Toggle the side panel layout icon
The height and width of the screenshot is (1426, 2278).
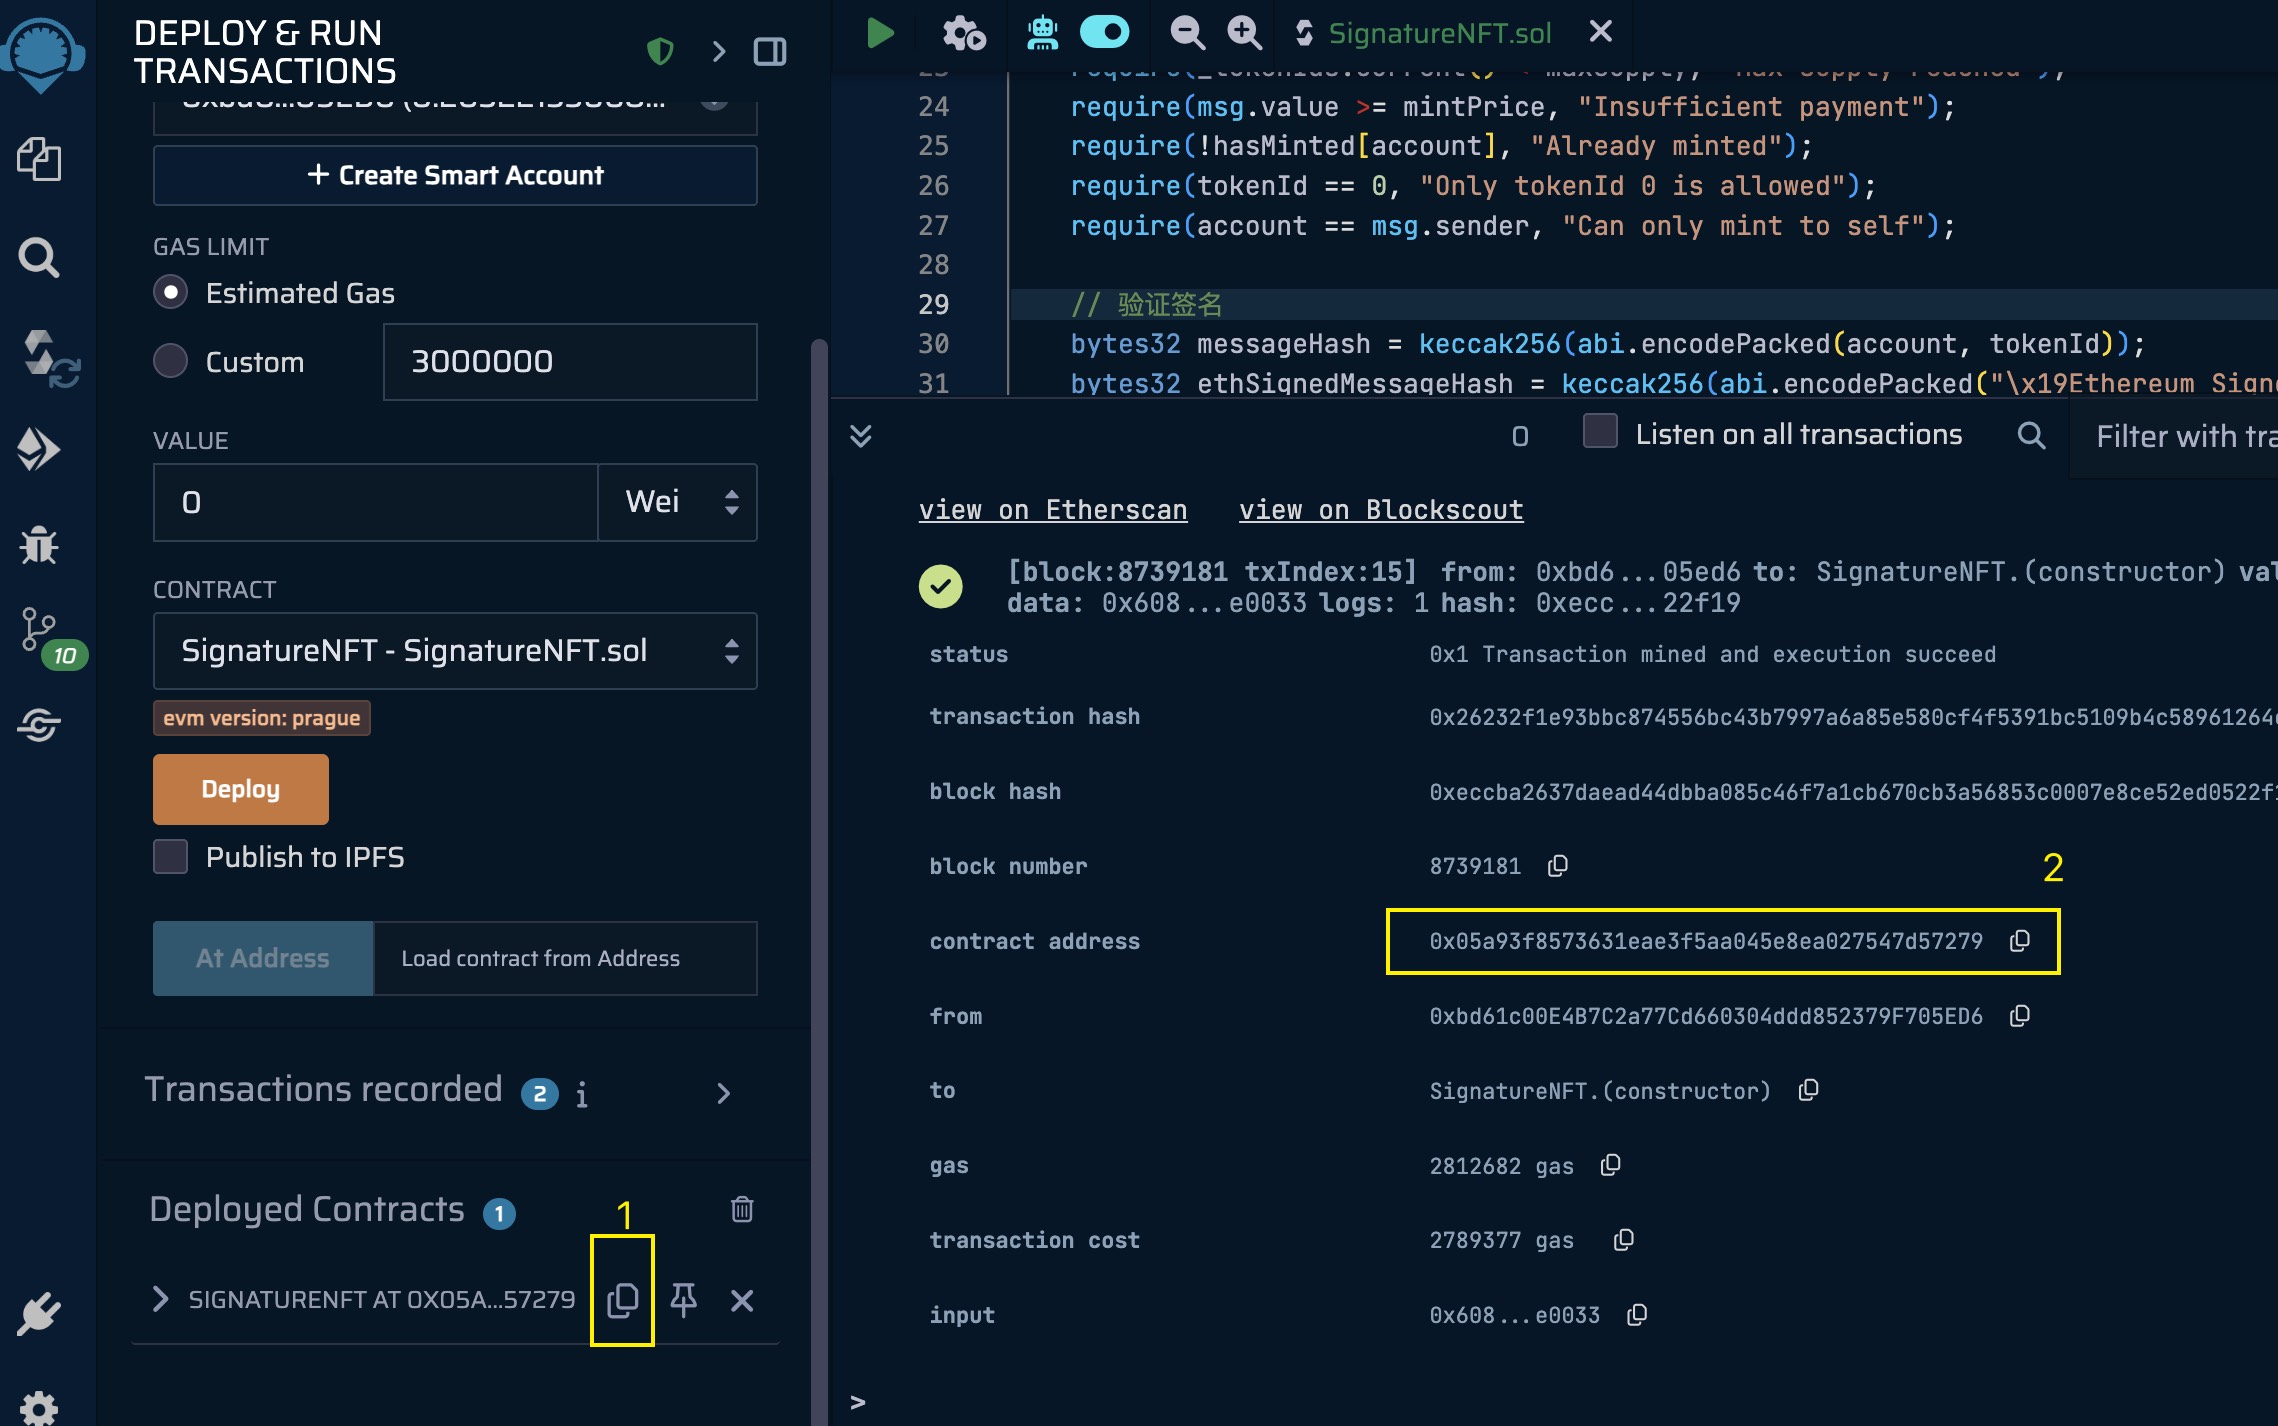770,51
